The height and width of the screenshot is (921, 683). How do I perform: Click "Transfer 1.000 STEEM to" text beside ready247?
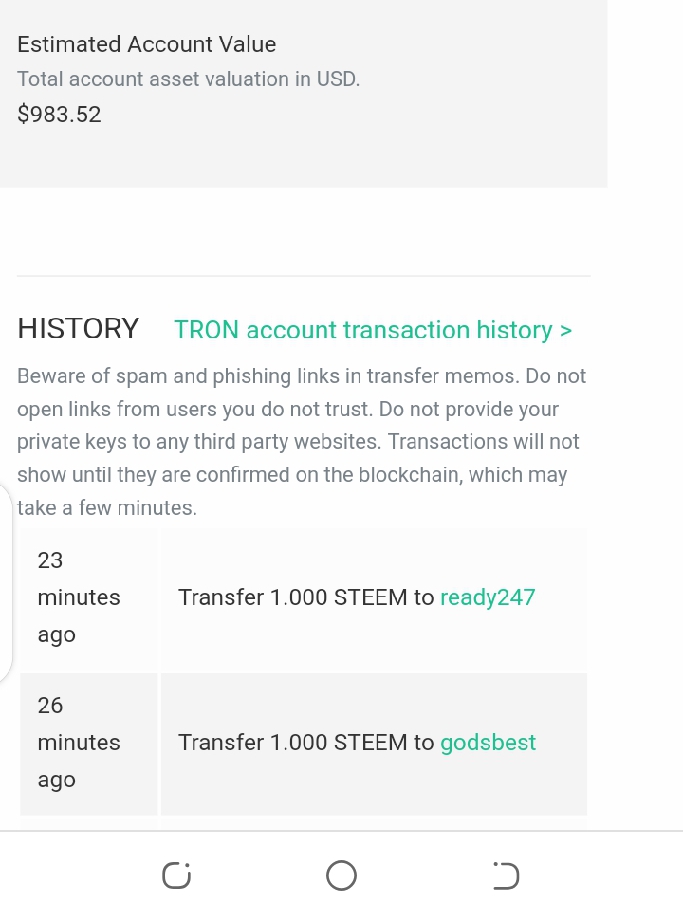[x=306, y=597]
